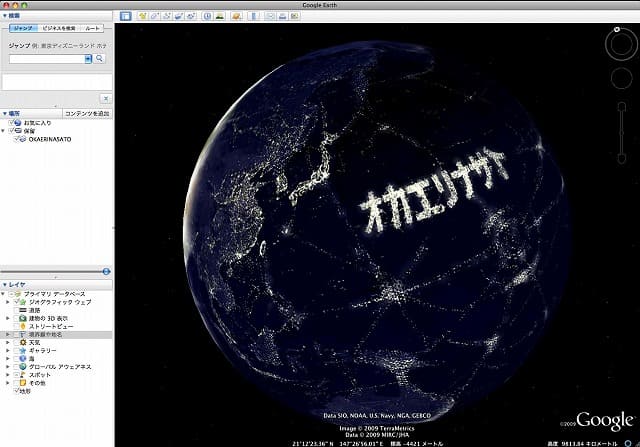Select the ルート directions tab

tap(92, 28)
